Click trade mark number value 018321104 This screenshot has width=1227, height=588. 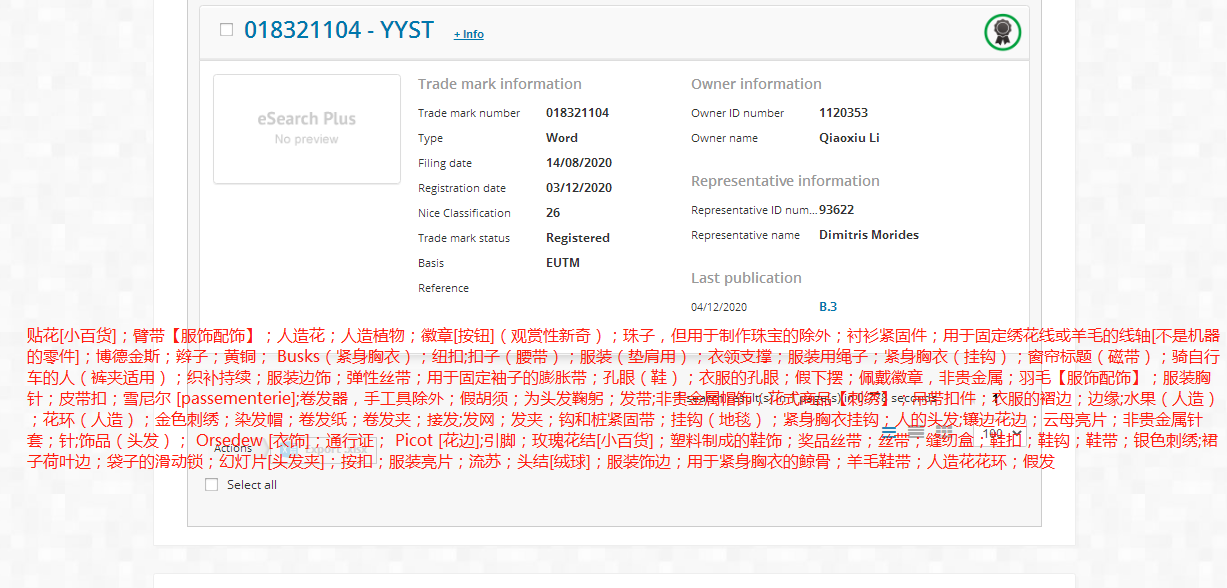pos(577,113)
